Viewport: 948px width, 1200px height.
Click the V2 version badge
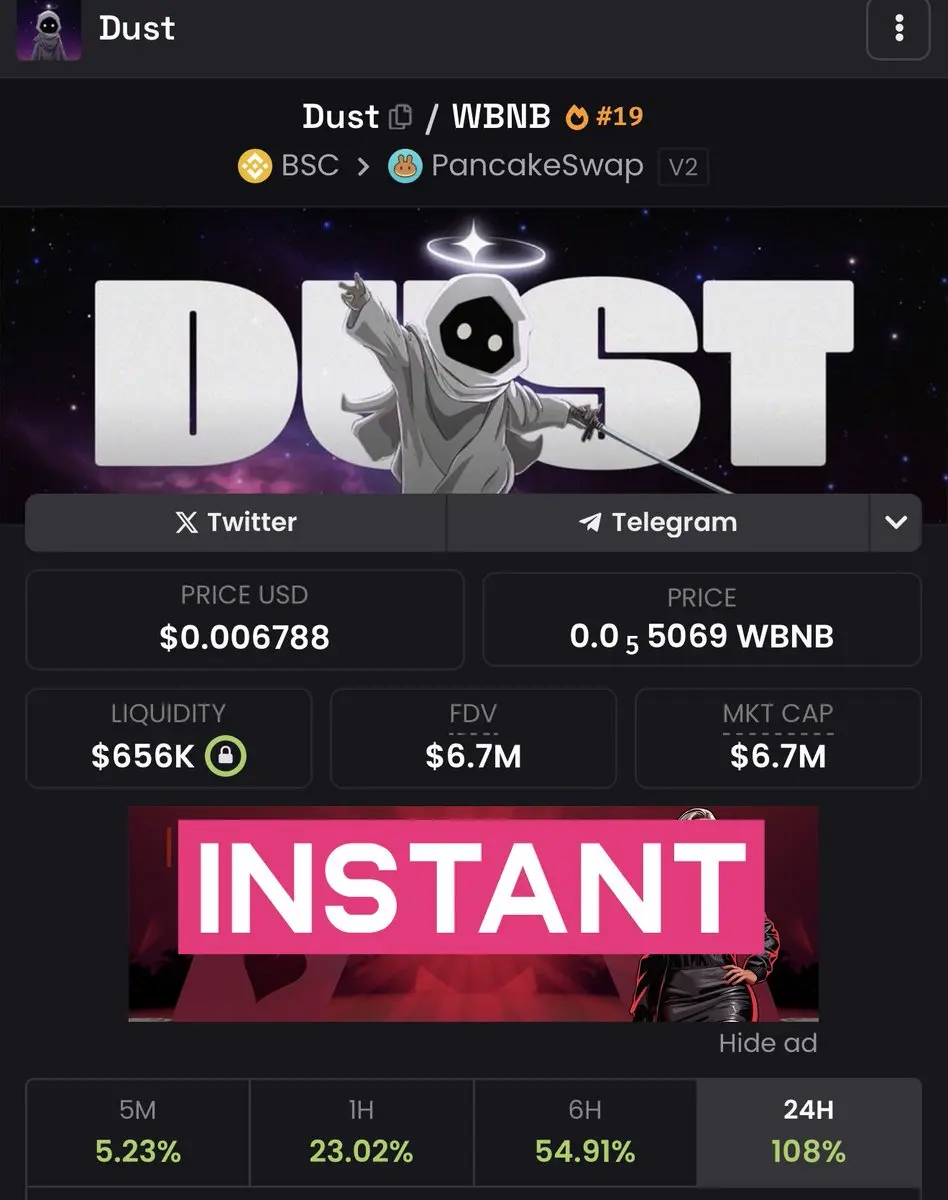click(x=683, y=167)
